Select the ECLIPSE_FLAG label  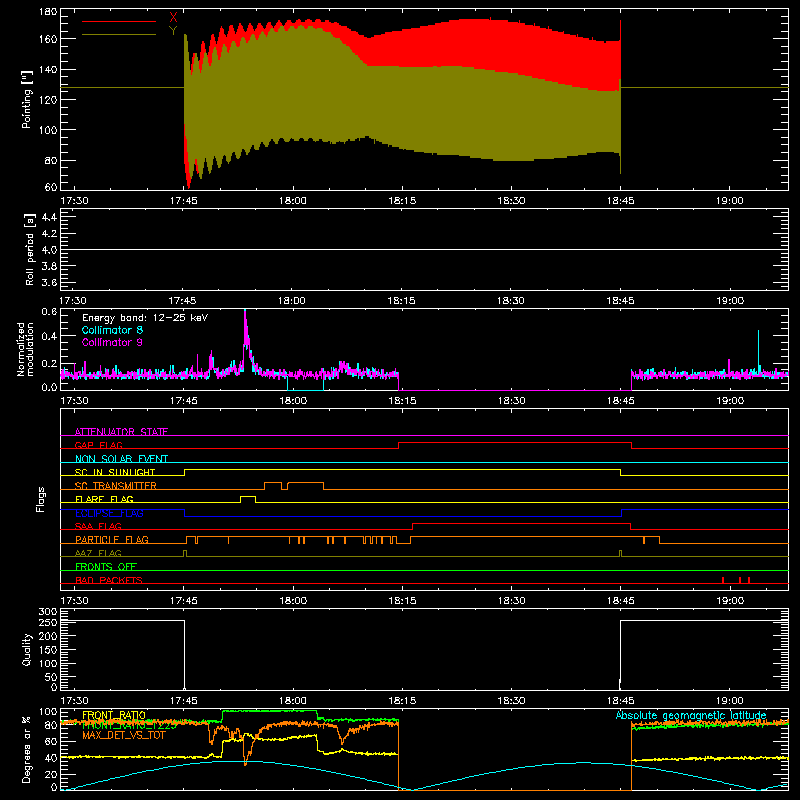tap(109, 513)
